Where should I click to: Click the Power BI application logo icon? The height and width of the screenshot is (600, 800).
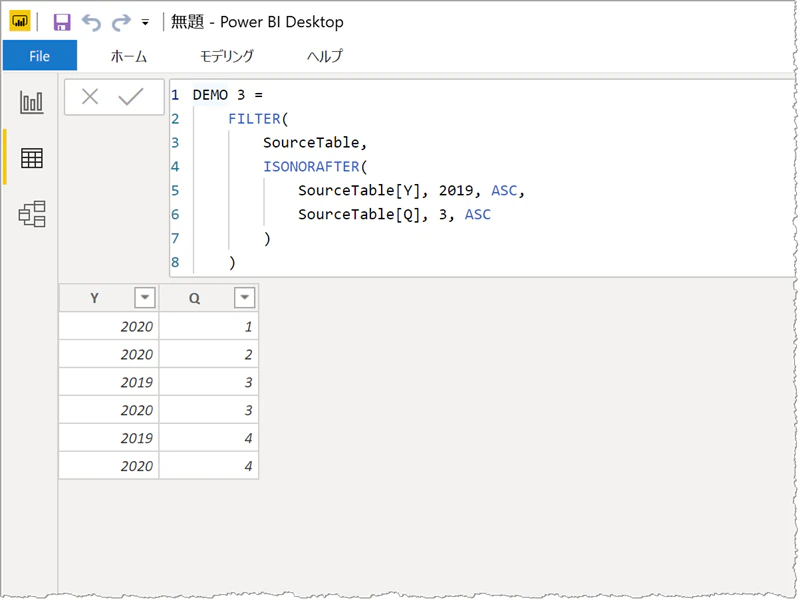coord(19,21)
